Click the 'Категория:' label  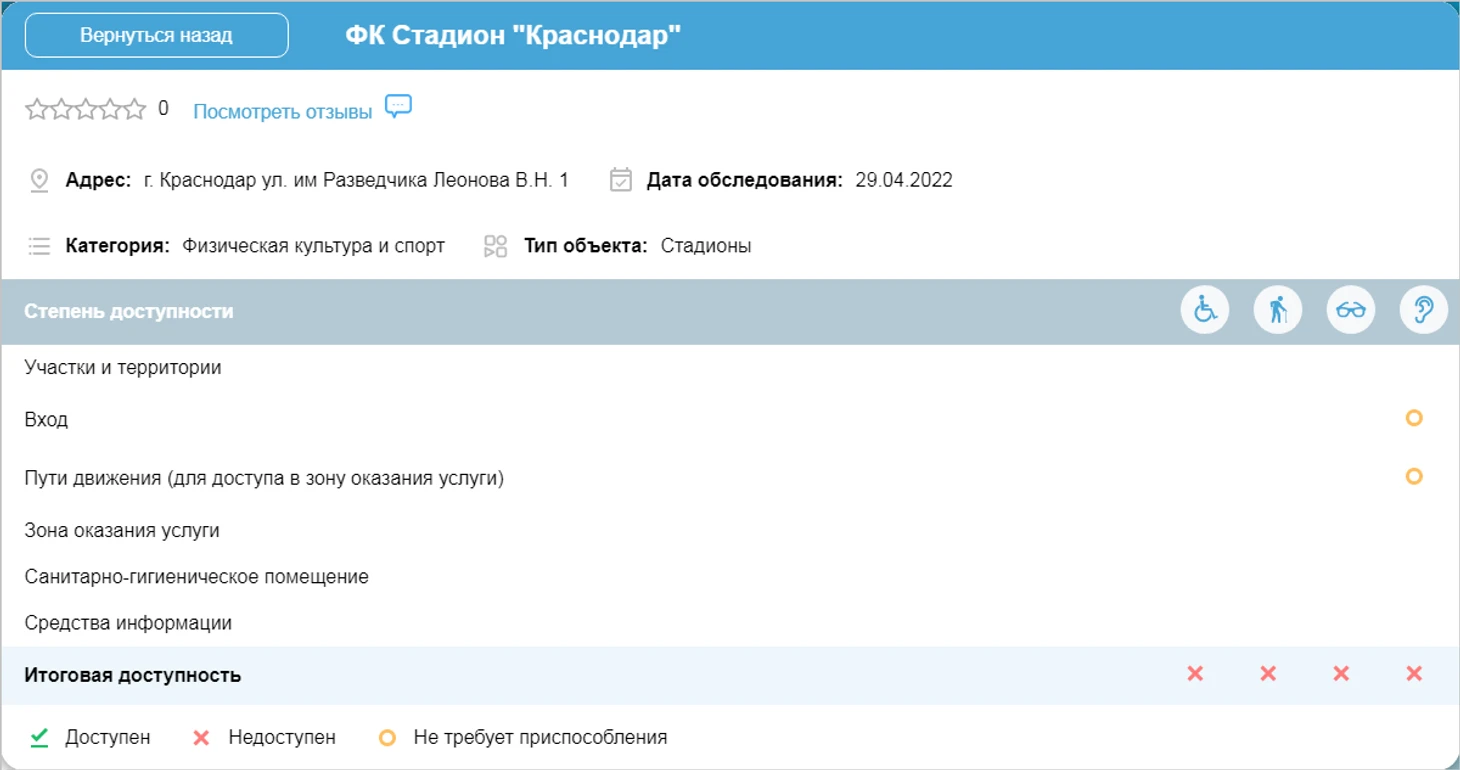pos(117,246)
